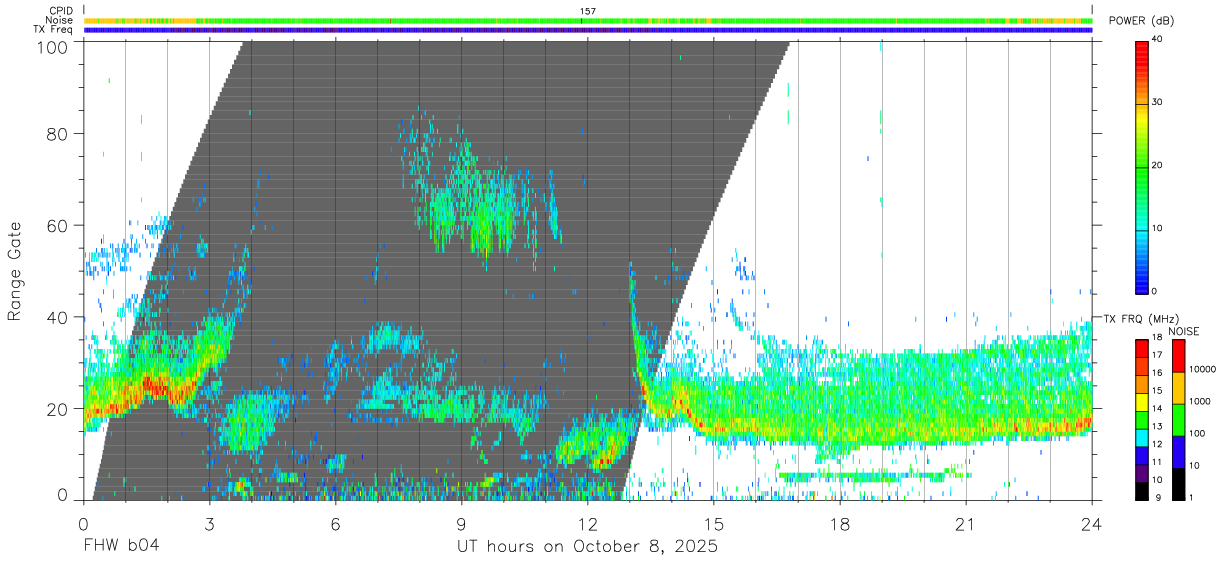Image resolution: width=1228 pixels, height=567 pixels.
Task: Select the TX Freq strip above the plot
Action: click(587, 30)
